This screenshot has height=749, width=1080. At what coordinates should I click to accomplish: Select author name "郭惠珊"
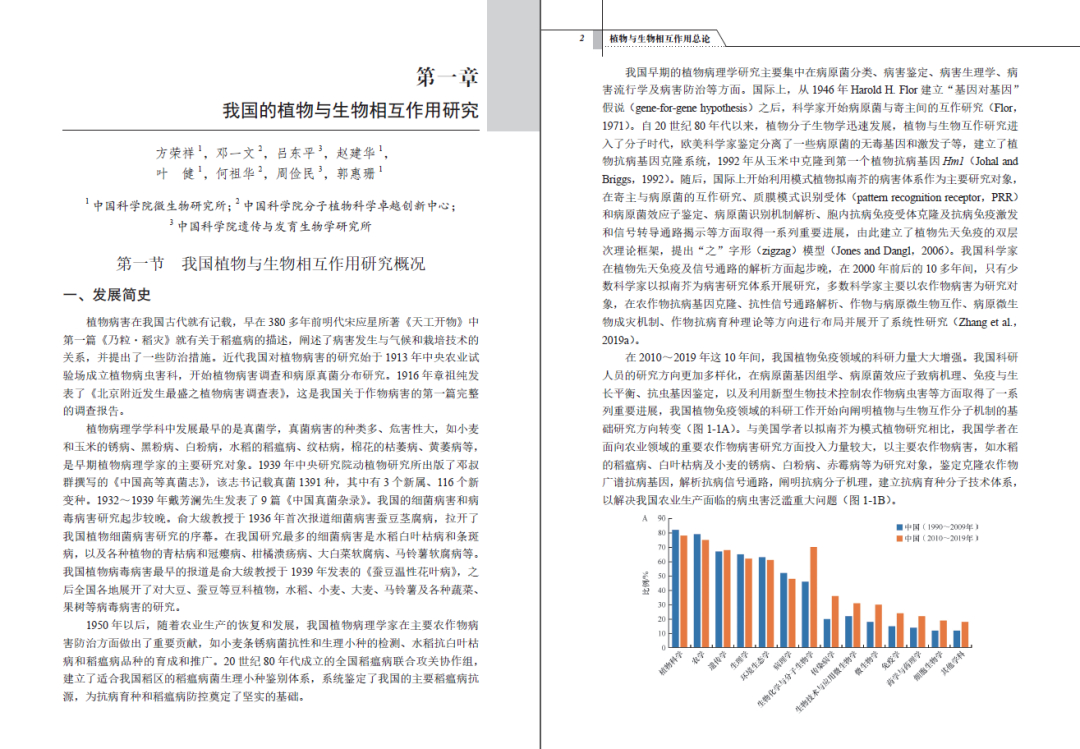coord(356,174)
